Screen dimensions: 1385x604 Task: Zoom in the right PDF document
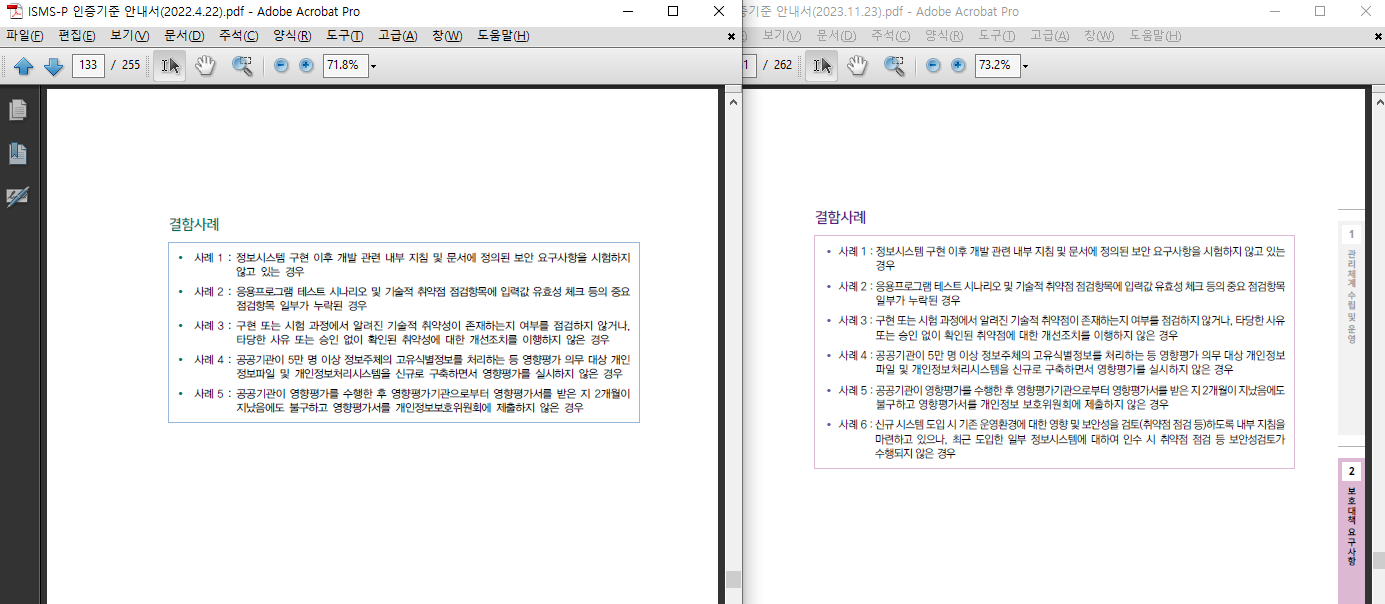tap(959, 65)
